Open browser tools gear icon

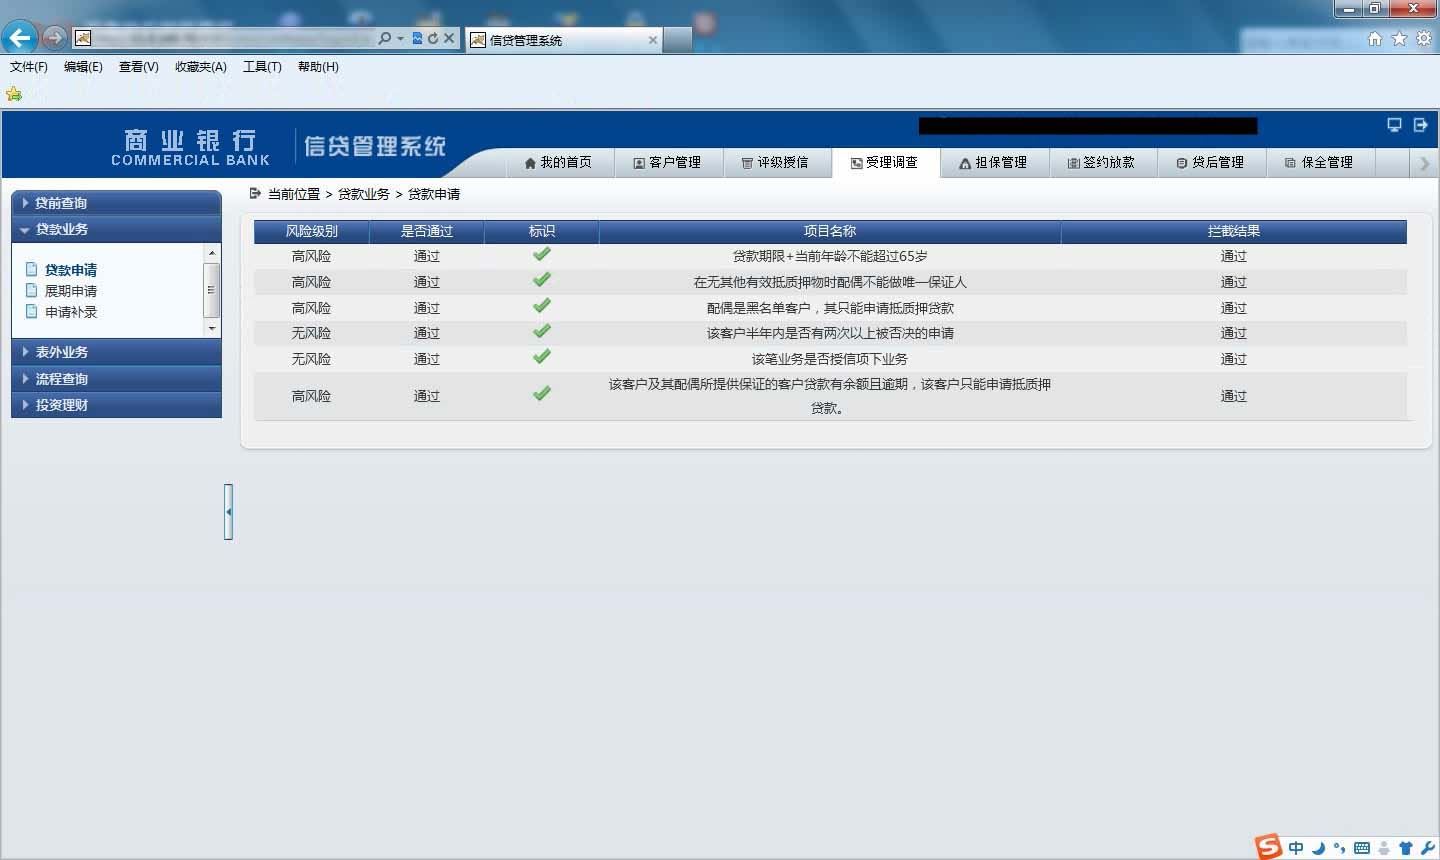click(x=1423, y=38)
